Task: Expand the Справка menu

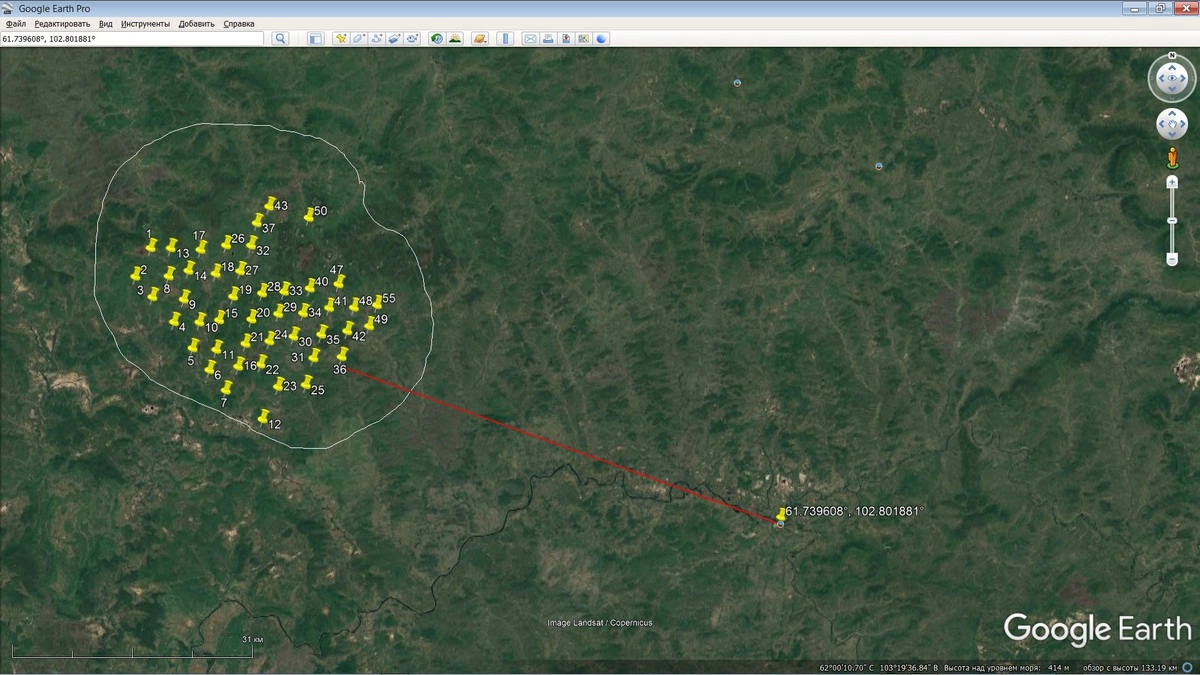Action: [238, 23]
